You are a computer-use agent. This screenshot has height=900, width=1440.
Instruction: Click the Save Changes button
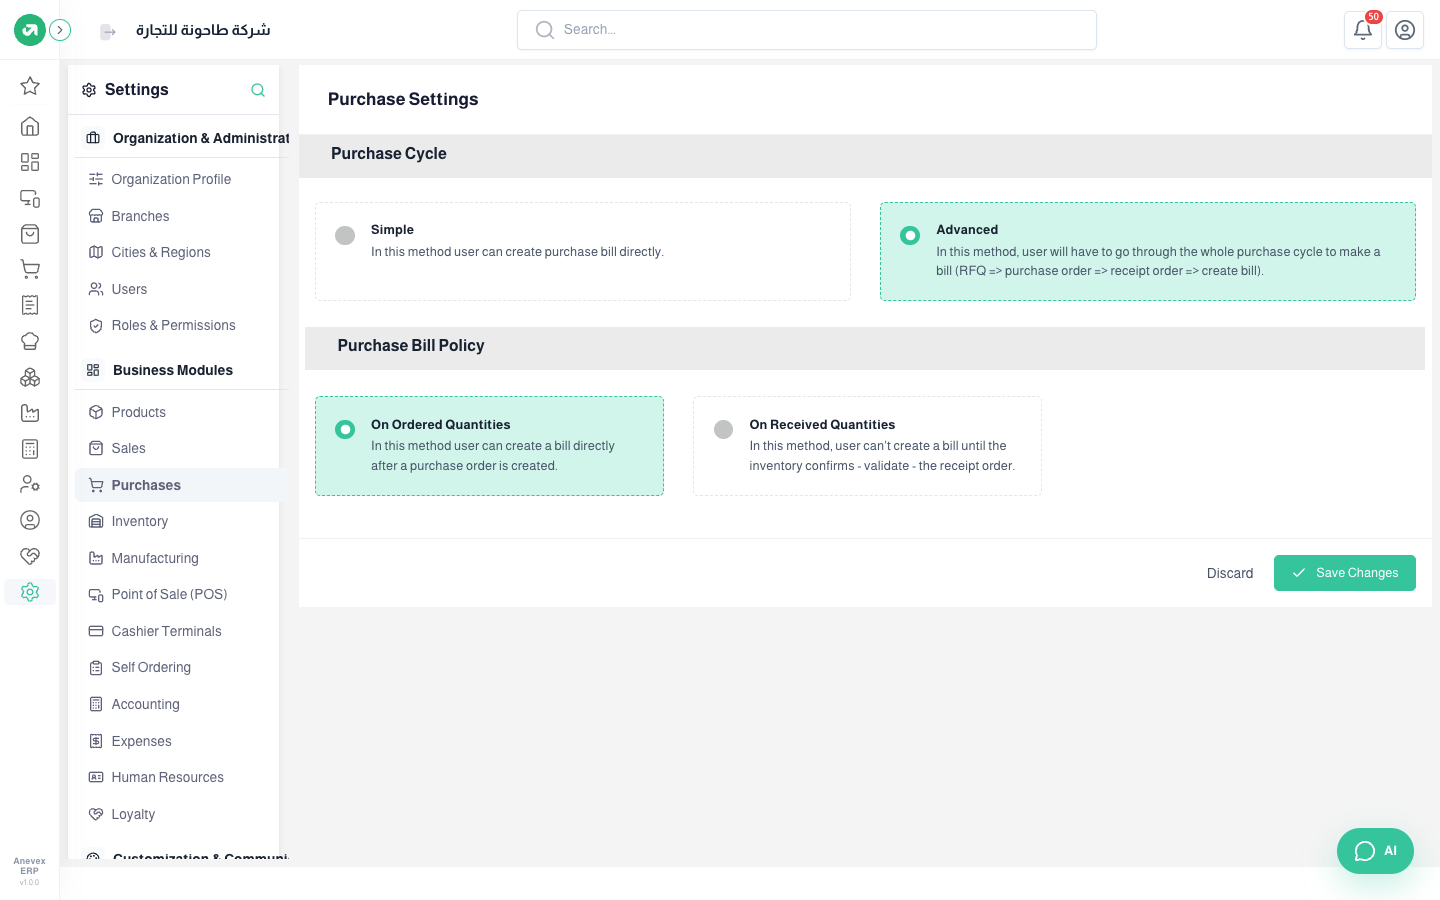click(x=1345, y=573)
